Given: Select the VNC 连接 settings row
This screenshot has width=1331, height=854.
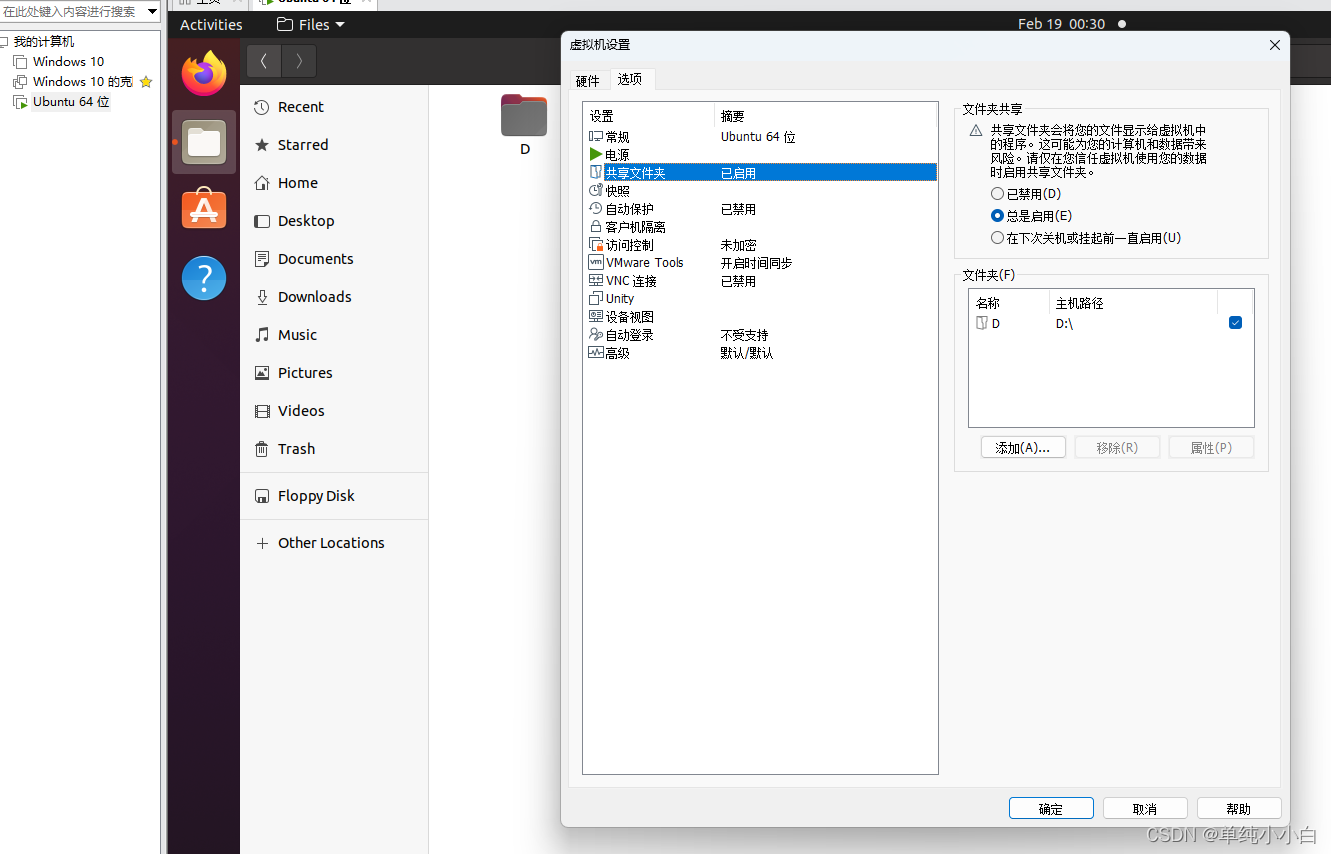Looking at the screenshot, I should pos(760,281).
